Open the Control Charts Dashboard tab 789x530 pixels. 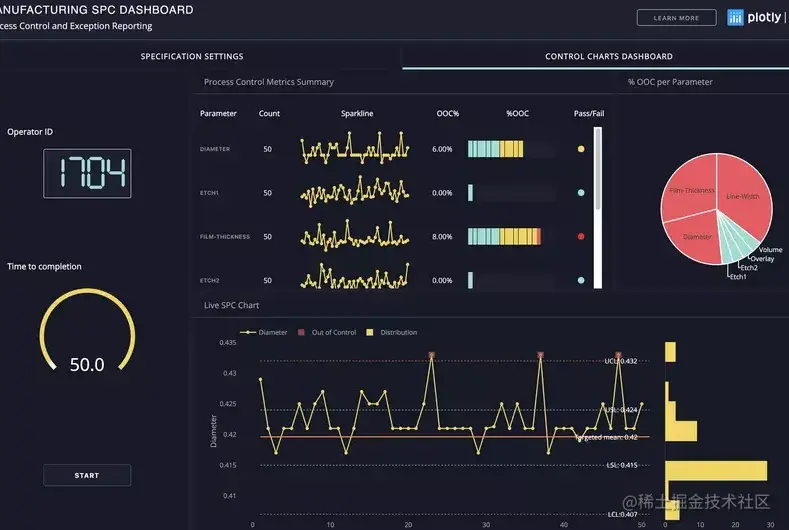click(x=609, y=56)
